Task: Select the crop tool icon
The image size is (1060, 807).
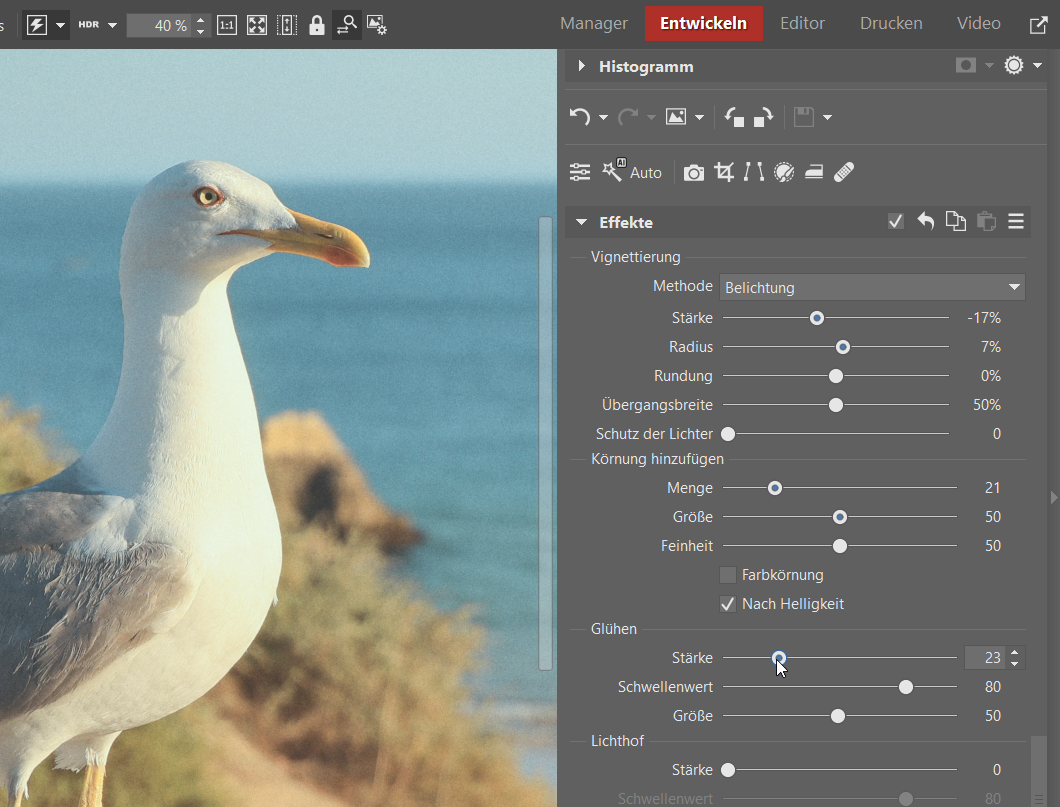Action: pyautogui.click(x=724, y=173)
